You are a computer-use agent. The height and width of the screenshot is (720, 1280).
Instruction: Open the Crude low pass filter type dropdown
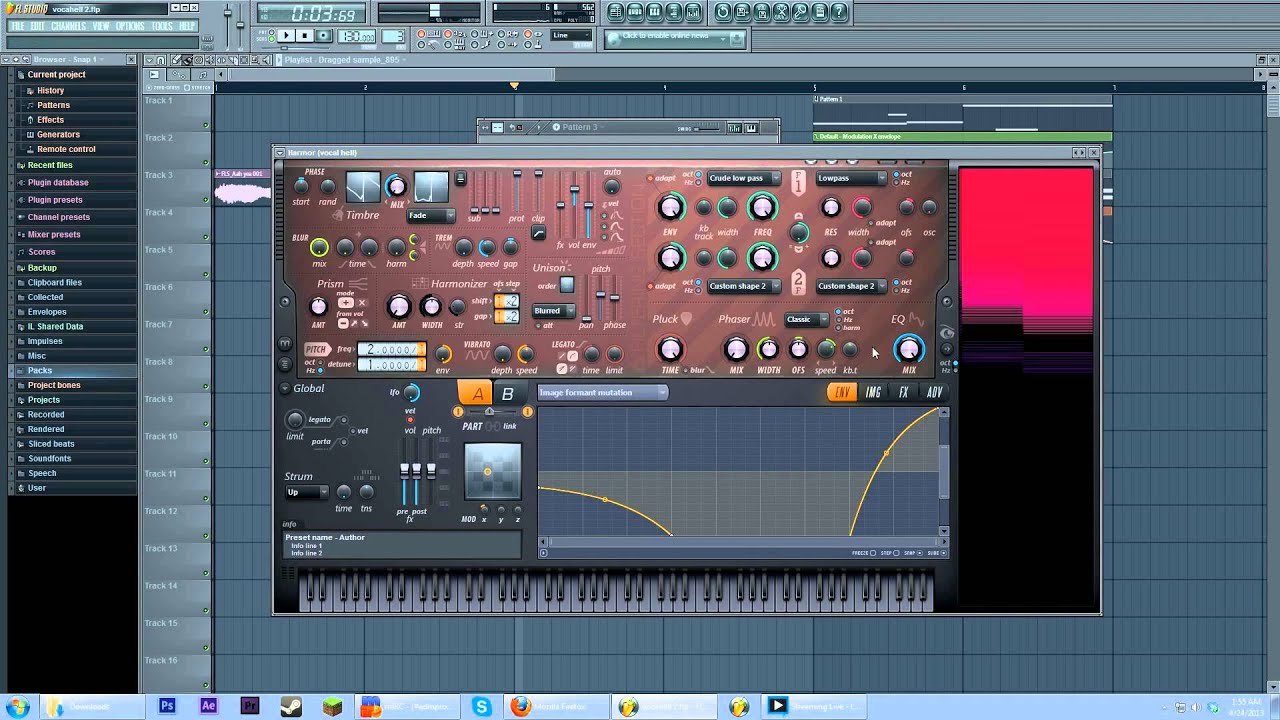(744, 178)
